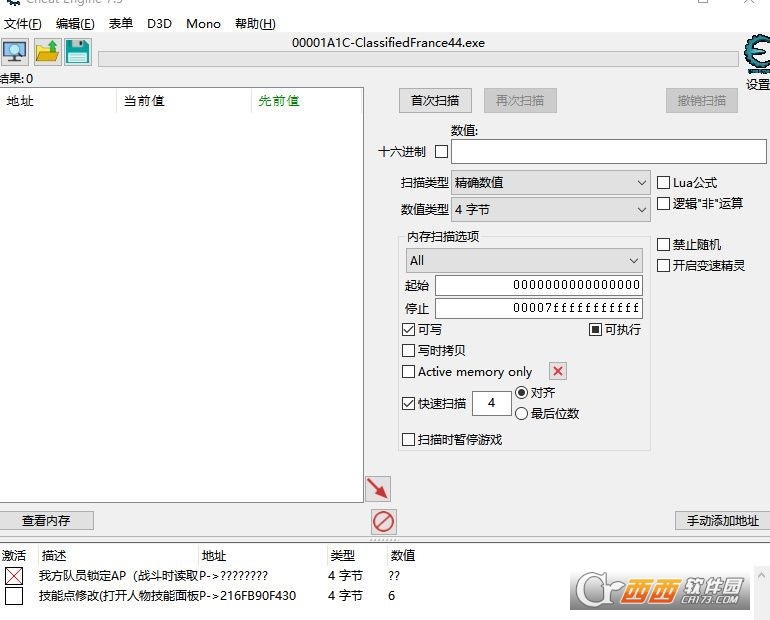
Task: Click the 手动添加地址 button
Action: click(722, 520)
